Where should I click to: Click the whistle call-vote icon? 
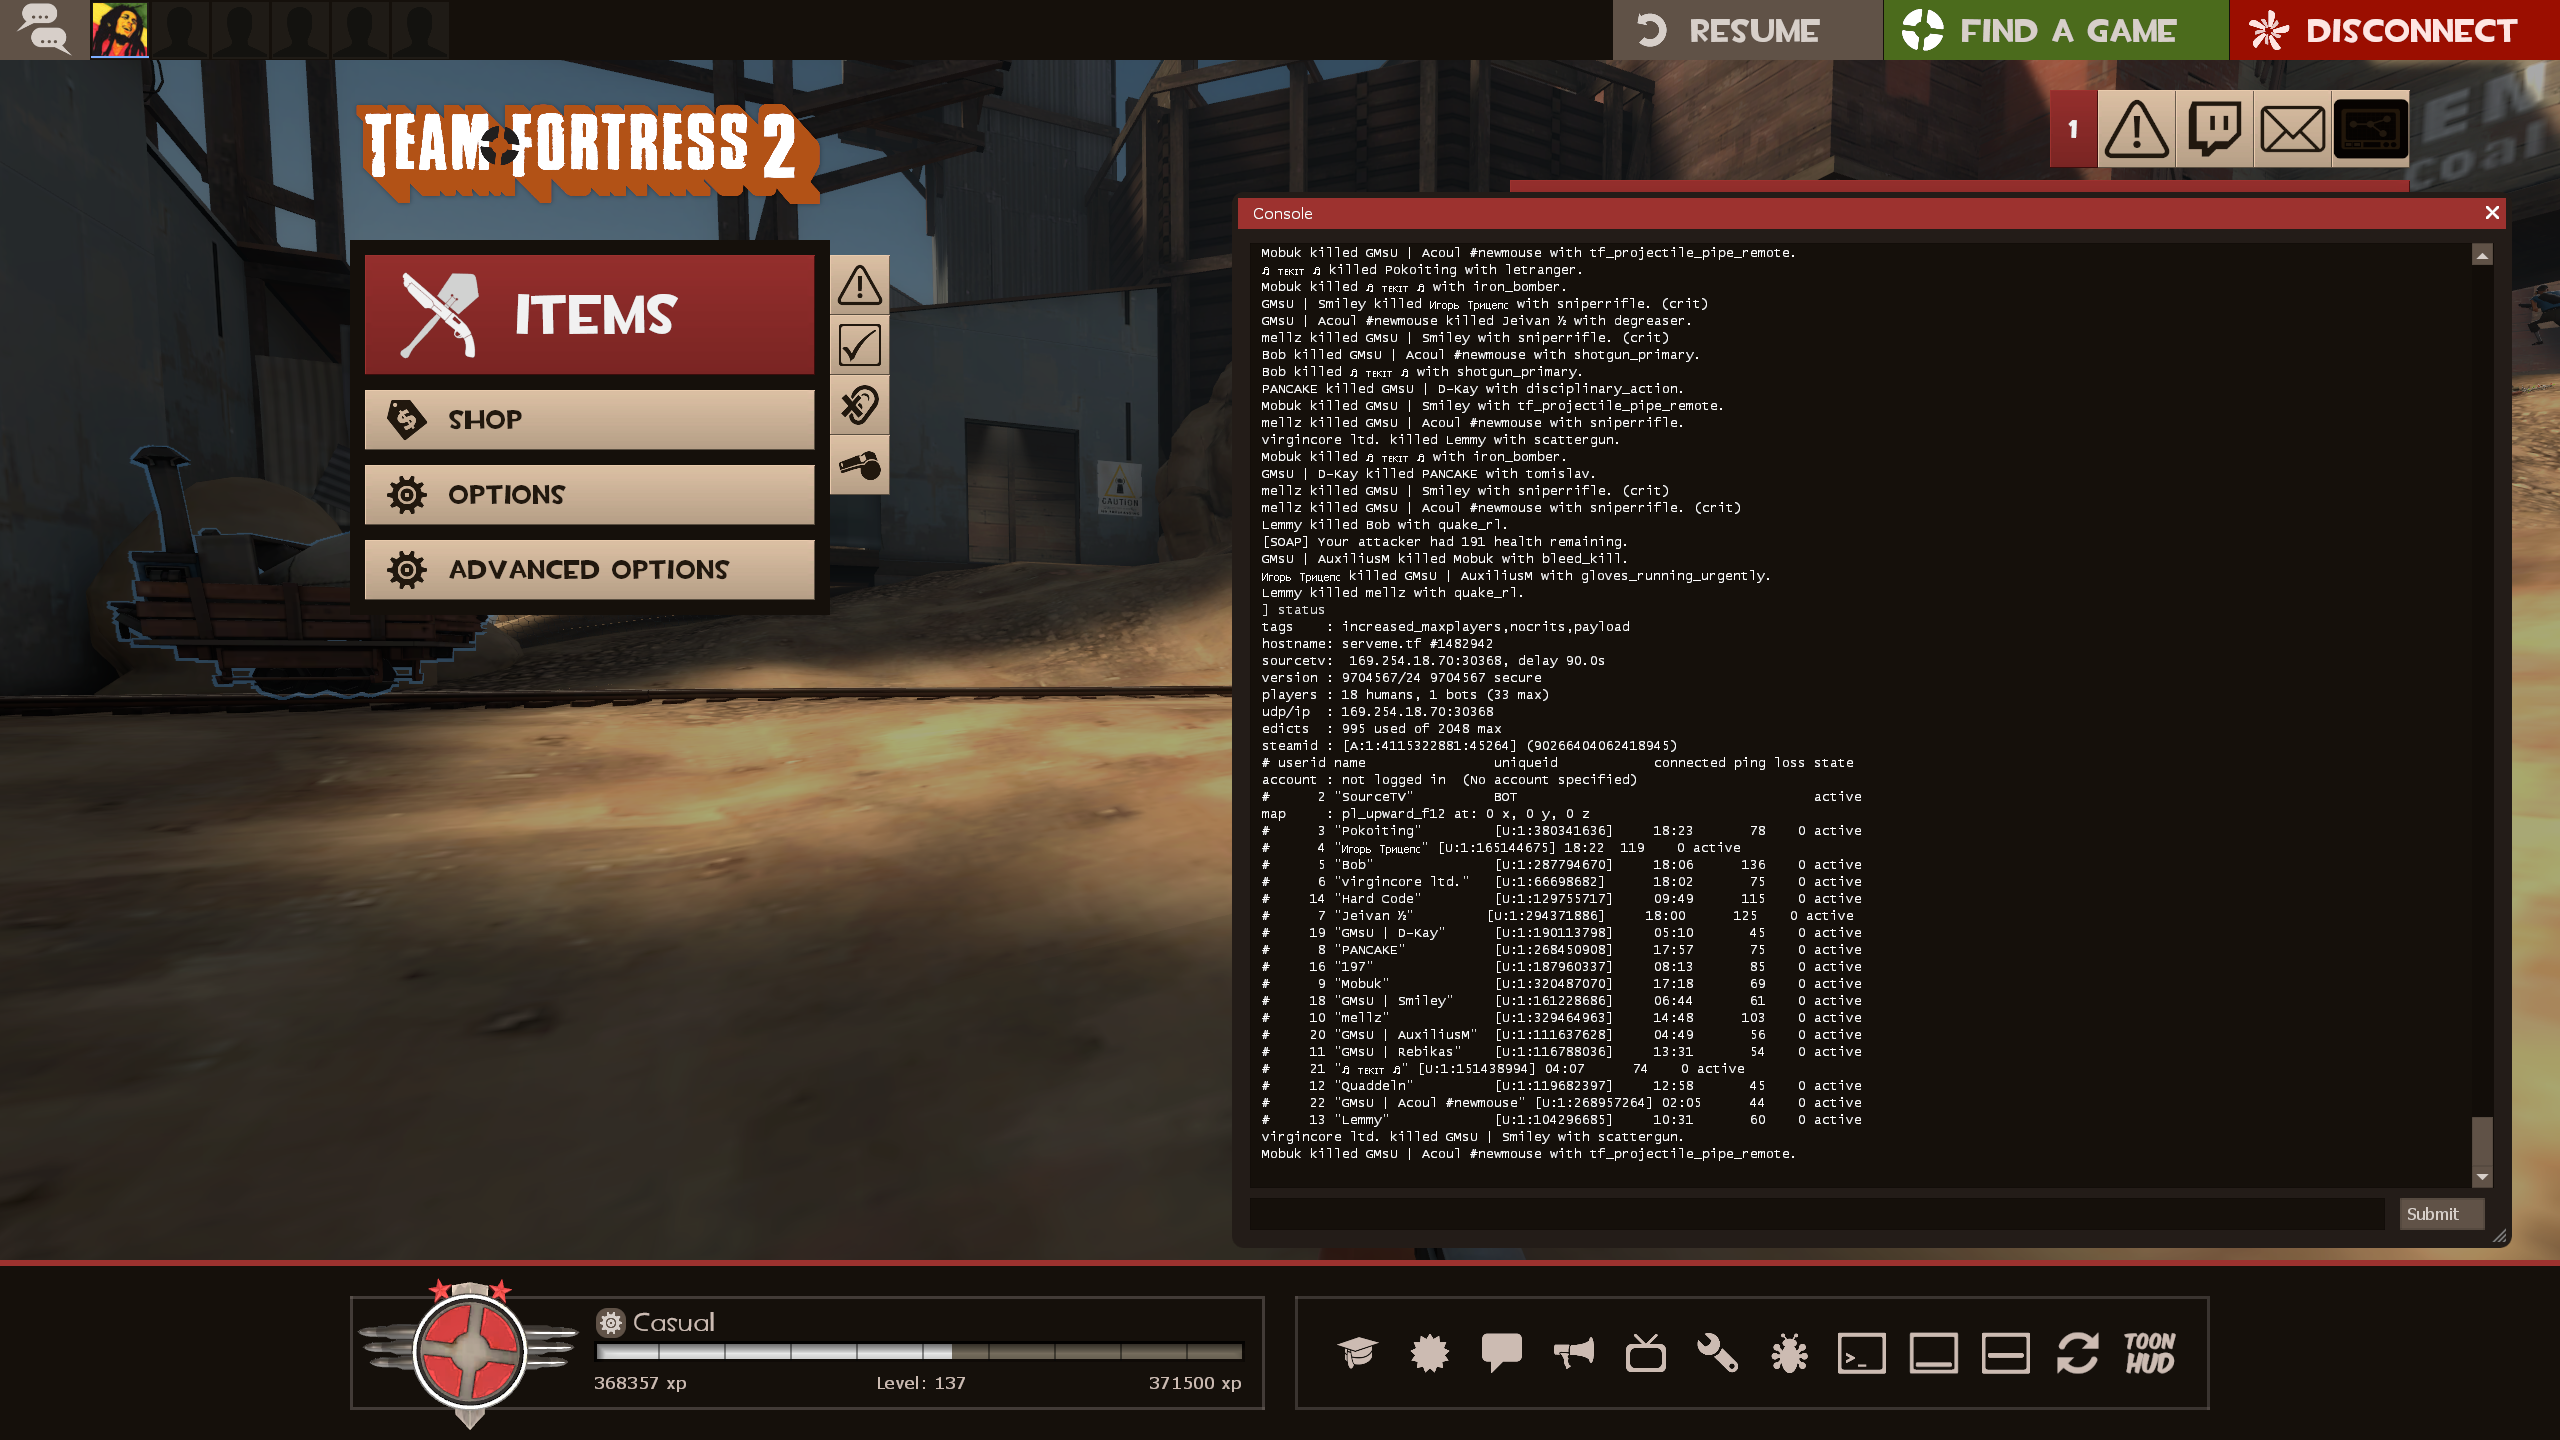point(859,465)
